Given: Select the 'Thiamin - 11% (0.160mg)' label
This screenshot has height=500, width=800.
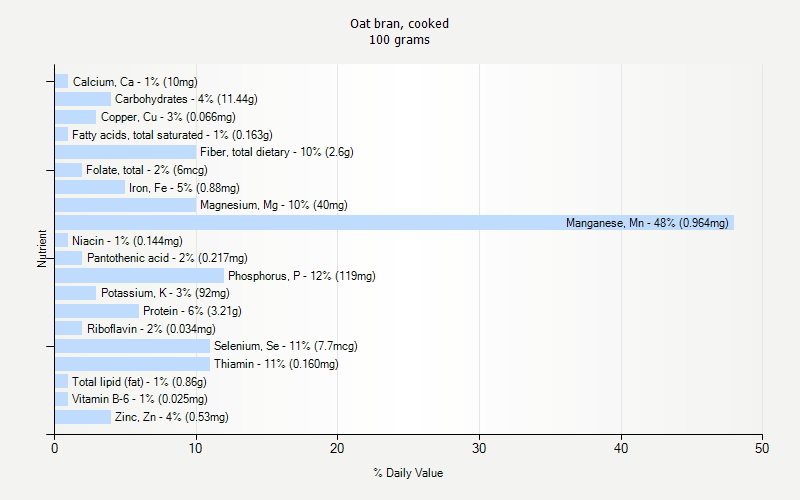Looking at the screenshot, I should click(x=276, y=364).
